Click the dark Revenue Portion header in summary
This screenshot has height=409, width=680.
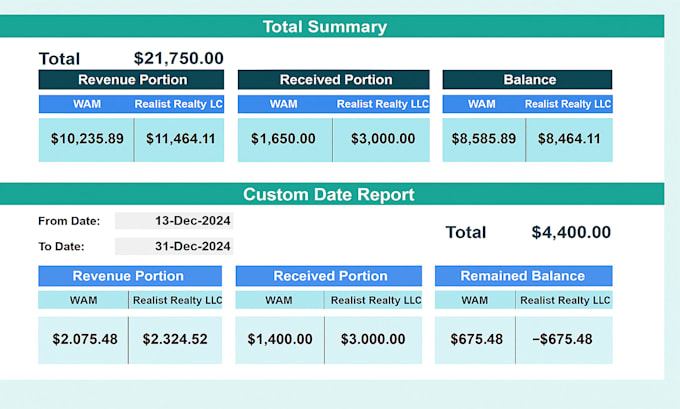(131, 80)
